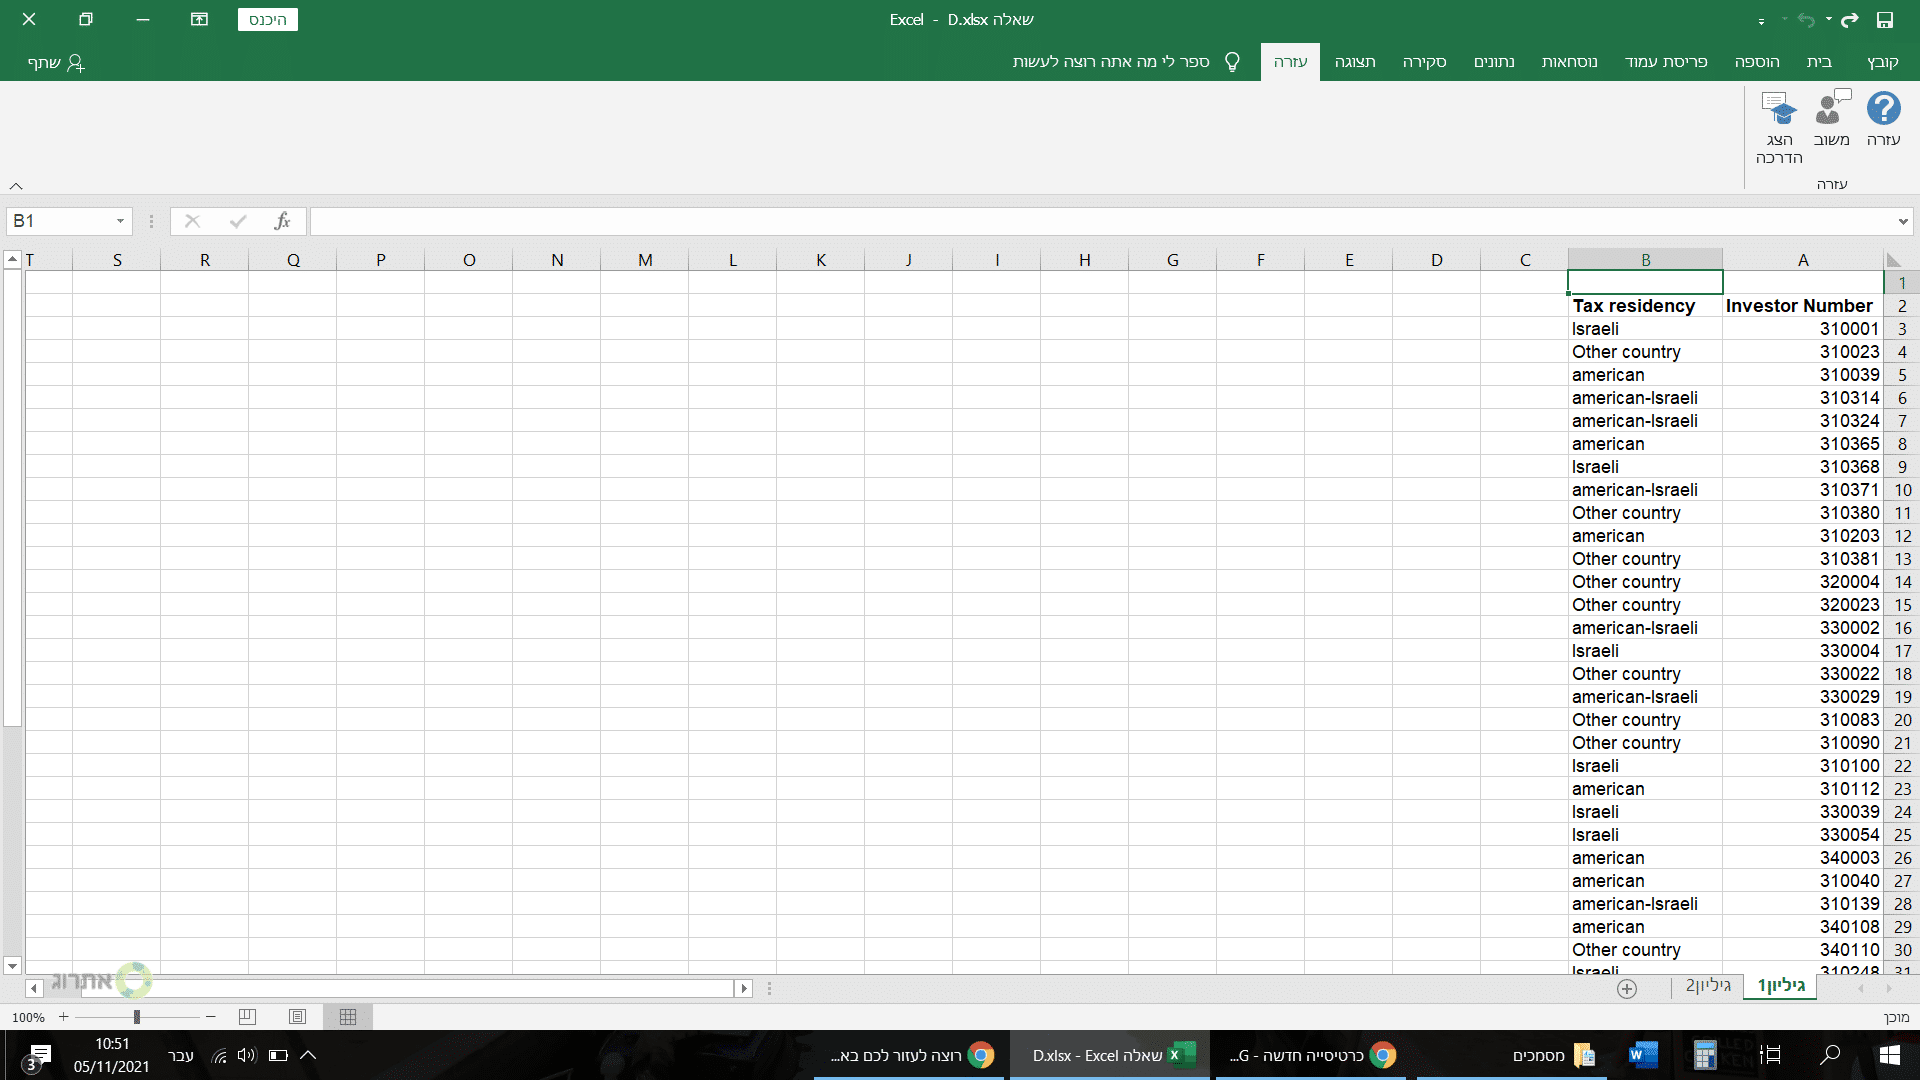Viewport: 1920px width, 1080px height.
Task: Switch to the second worksheet tab
Action: pos(1708,986)
